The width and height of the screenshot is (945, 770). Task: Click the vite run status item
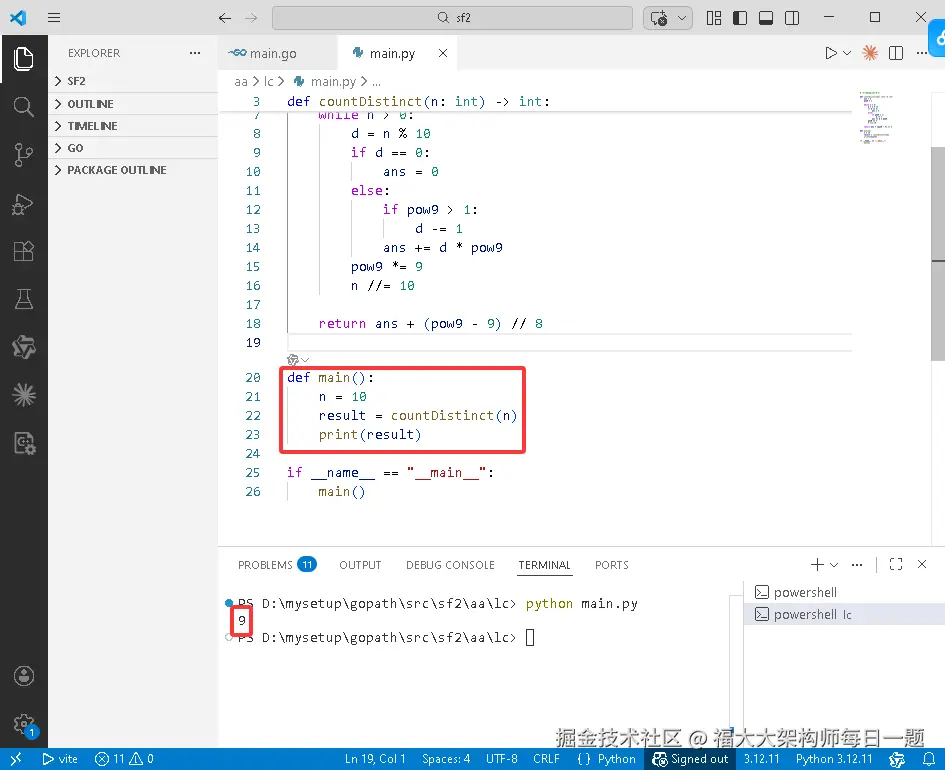coord(60,759)
